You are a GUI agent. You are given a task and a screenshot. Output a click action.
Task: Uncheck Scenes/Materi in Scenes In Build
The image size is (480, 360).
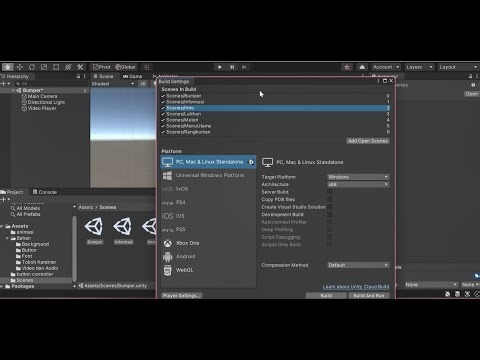(163, 120)
